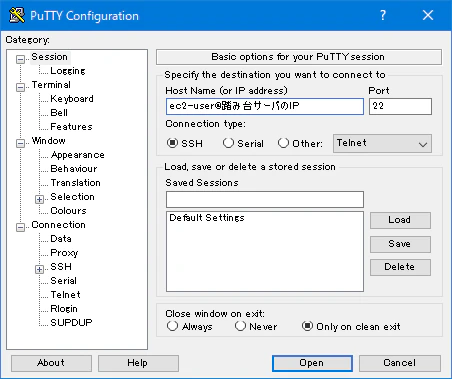Open the Data settings category

[x=61, y=239]
